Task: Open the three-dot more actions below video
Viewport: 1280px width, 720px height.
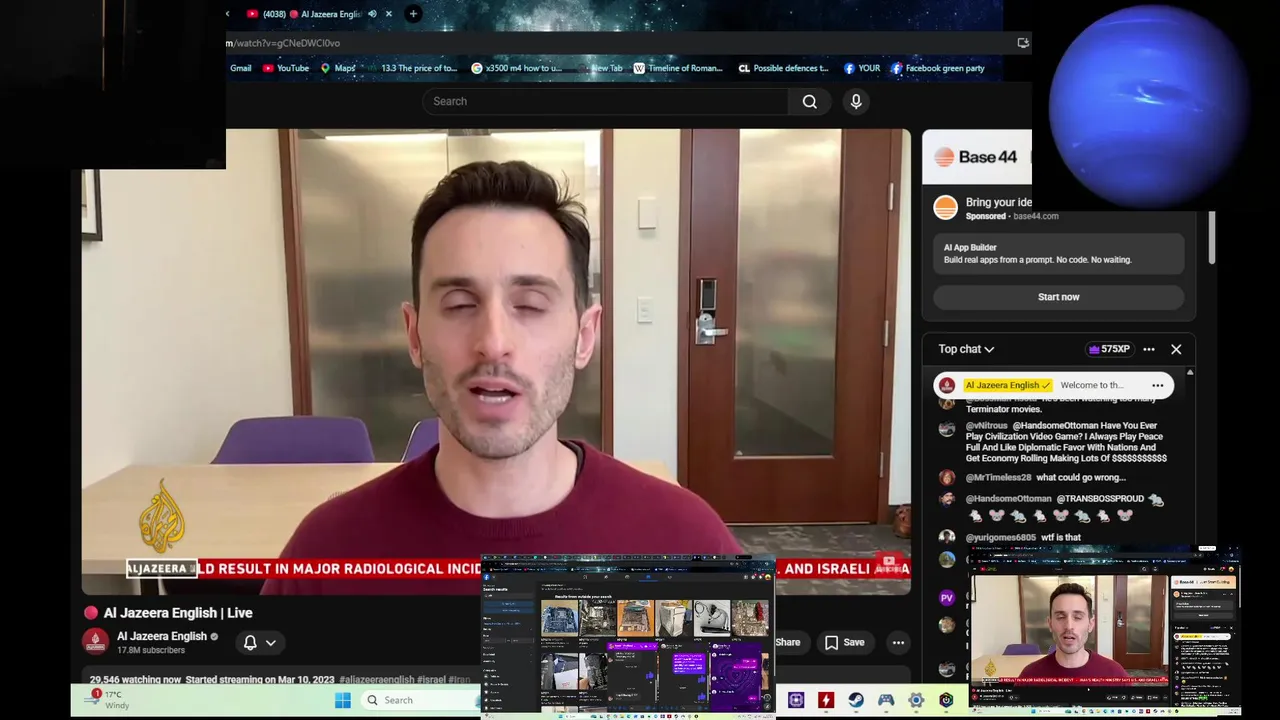Action: coord(898,643)
